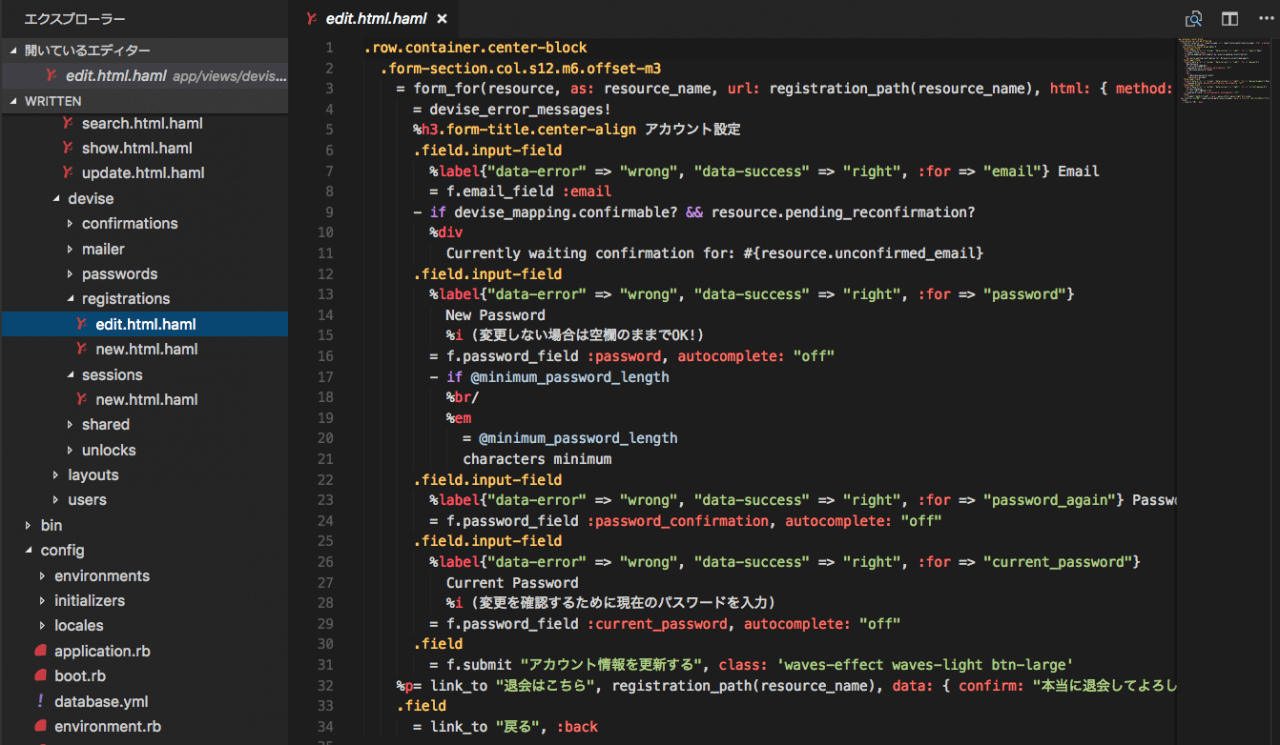Click the 'アカウント設定' heading code text
Screen dimensions: 1280x745
(x=693, y=129)
